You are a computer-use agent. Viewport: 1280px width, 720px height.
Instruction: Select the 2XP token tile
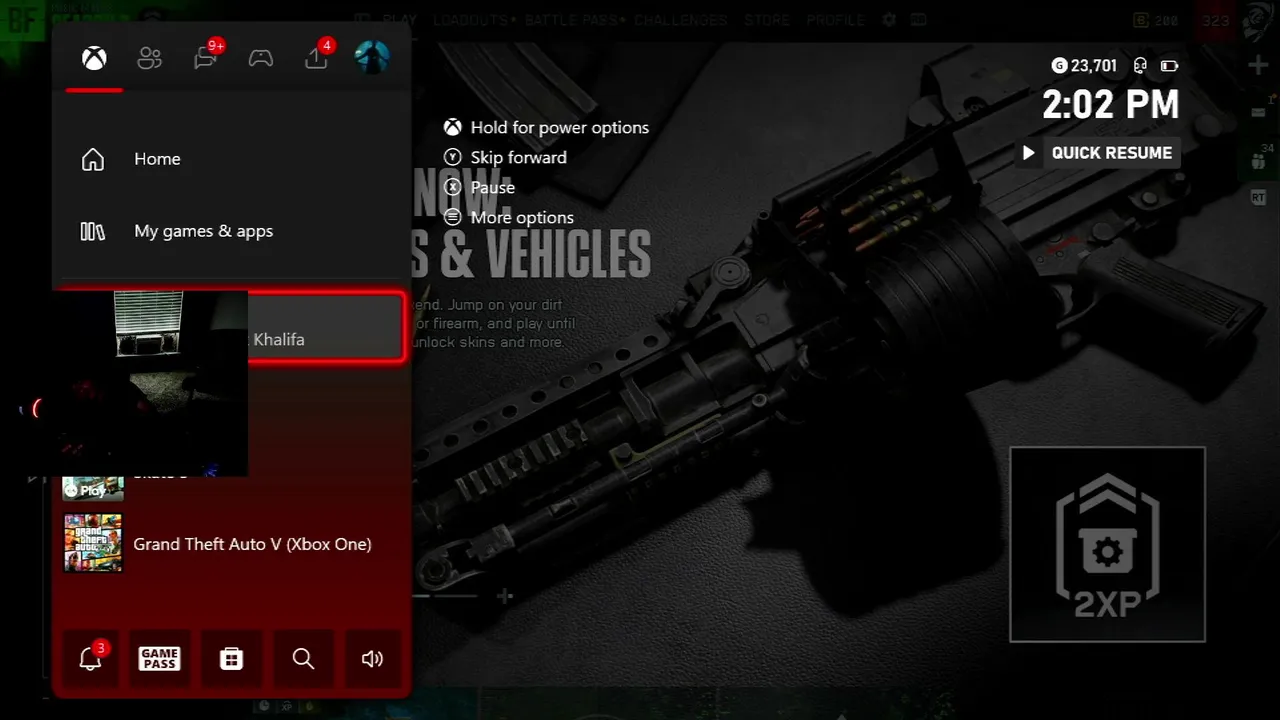tap(1108, 545)
